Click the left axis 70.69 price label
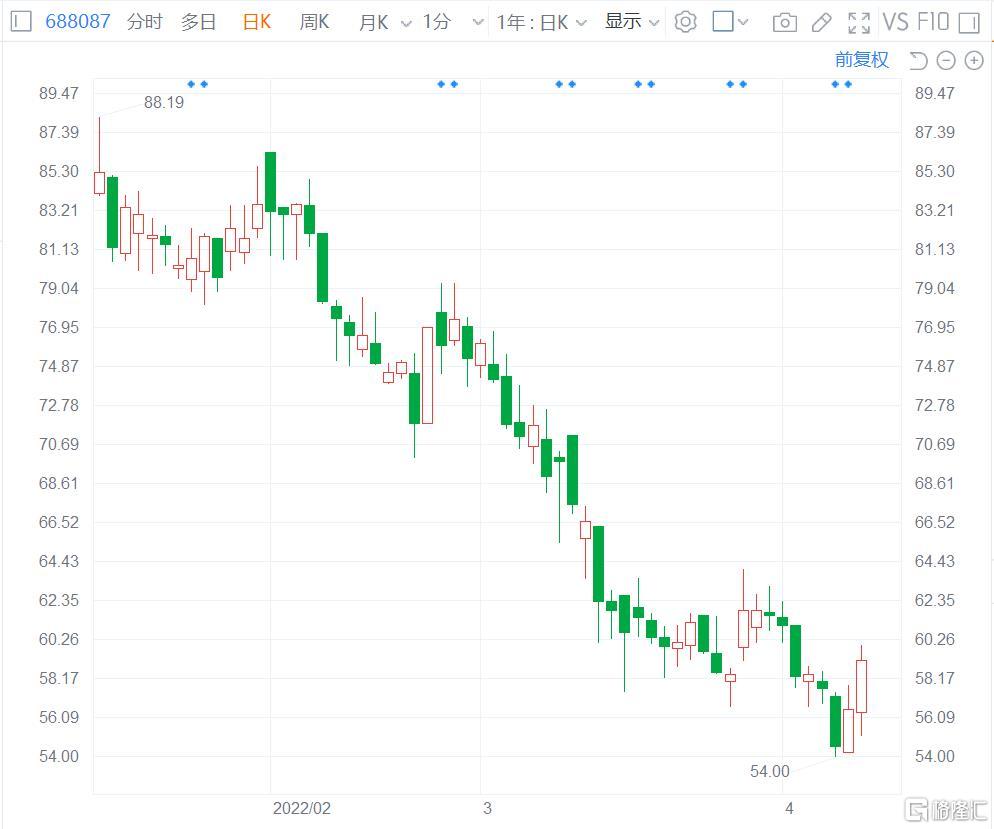The image size is (994, 829). pos(59,444)
